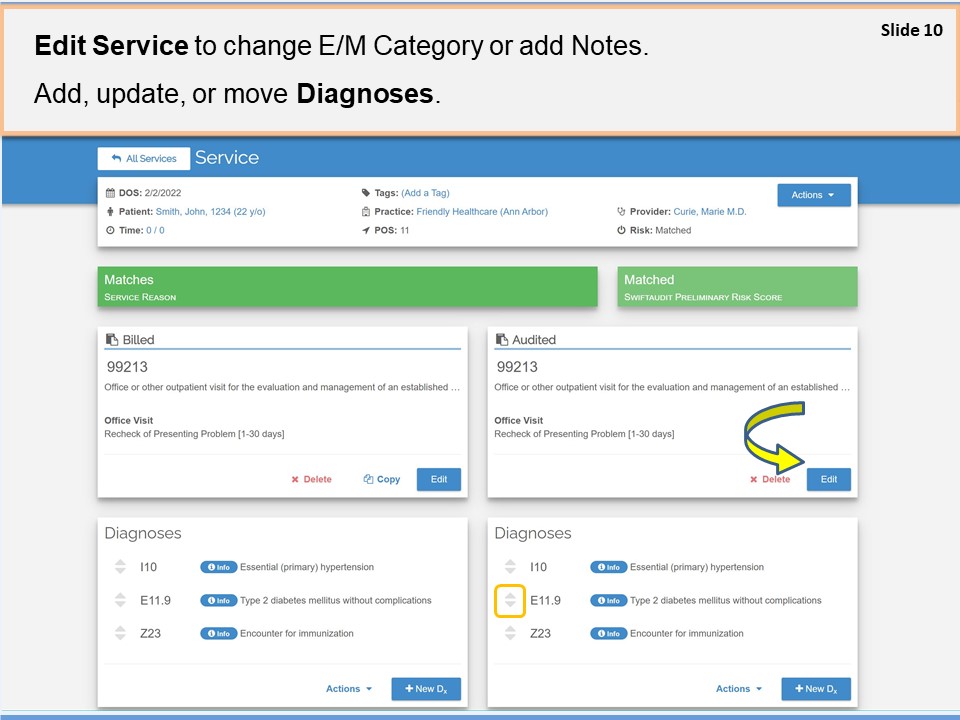Click reorder arrows for Billed E11.9 diagnosis

(120, 601)
